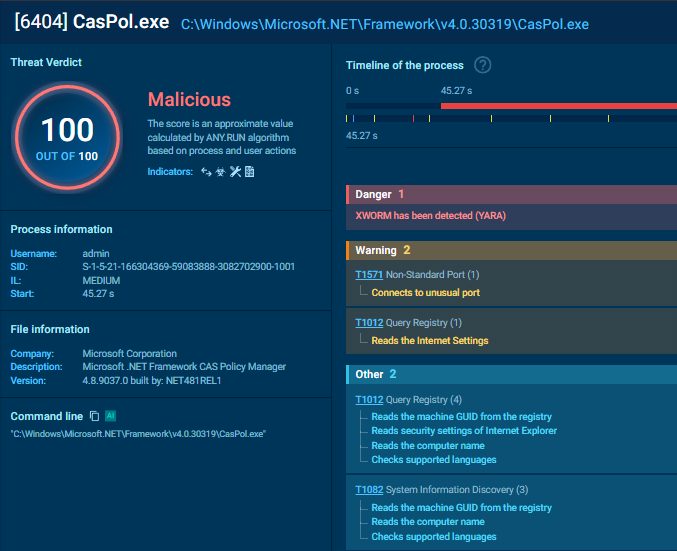Copy the command line with the copy icon

(x=94, y=416)
